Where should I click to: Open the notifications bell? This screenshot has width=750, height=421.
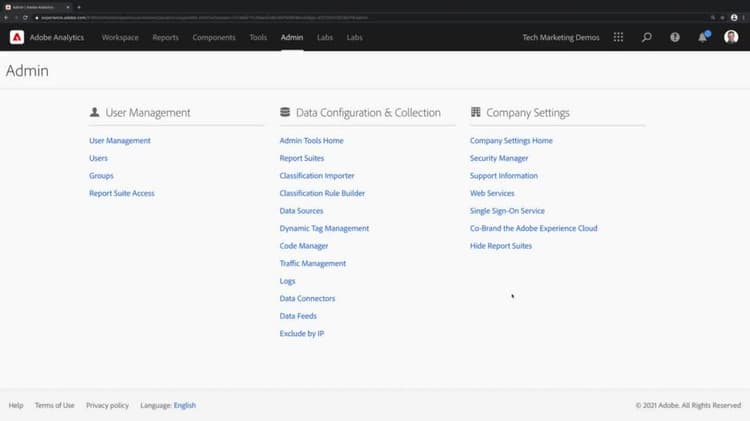(703, 37)
